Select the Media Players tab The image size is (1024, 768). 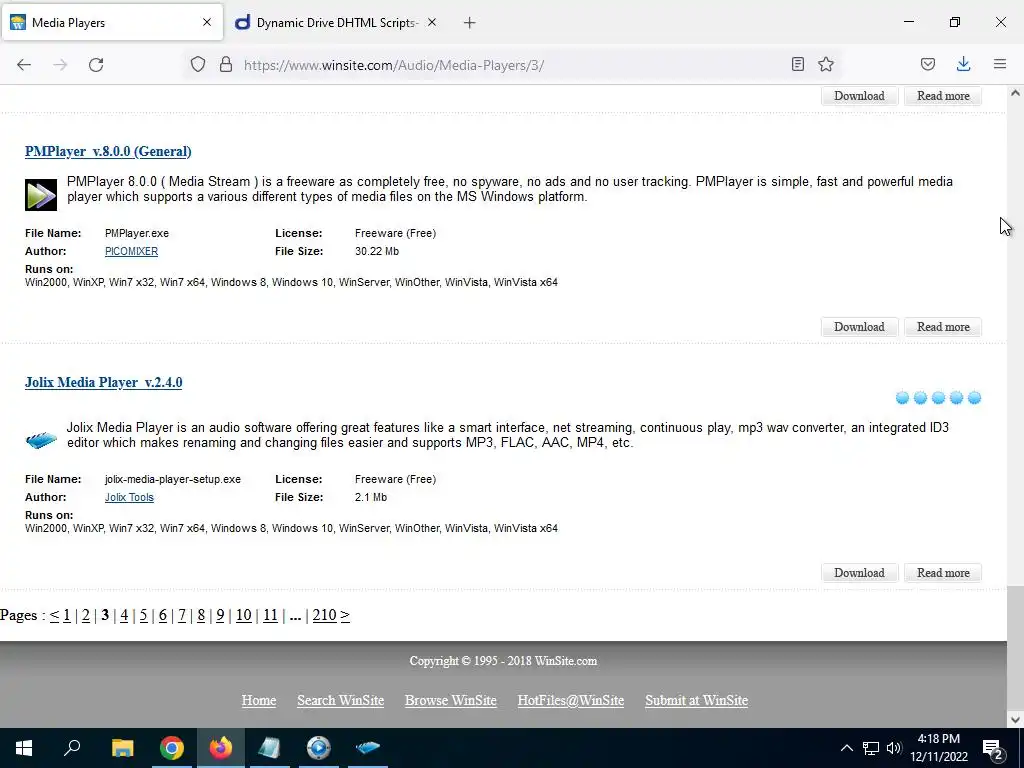(112, 23)
